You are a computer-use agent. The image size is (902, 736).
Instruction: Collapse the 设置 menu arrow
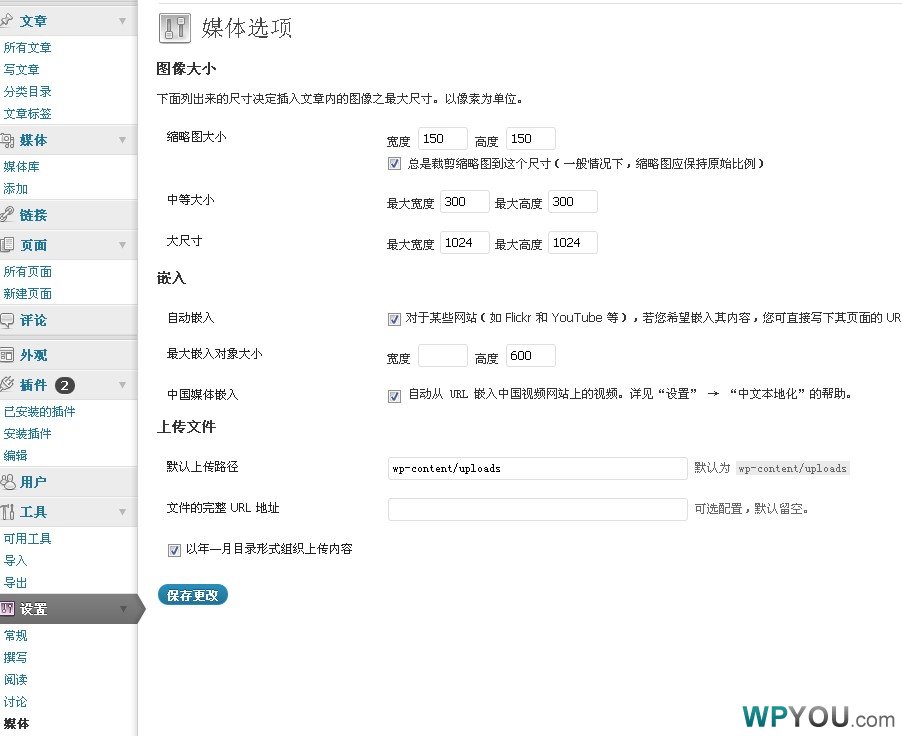123,608
